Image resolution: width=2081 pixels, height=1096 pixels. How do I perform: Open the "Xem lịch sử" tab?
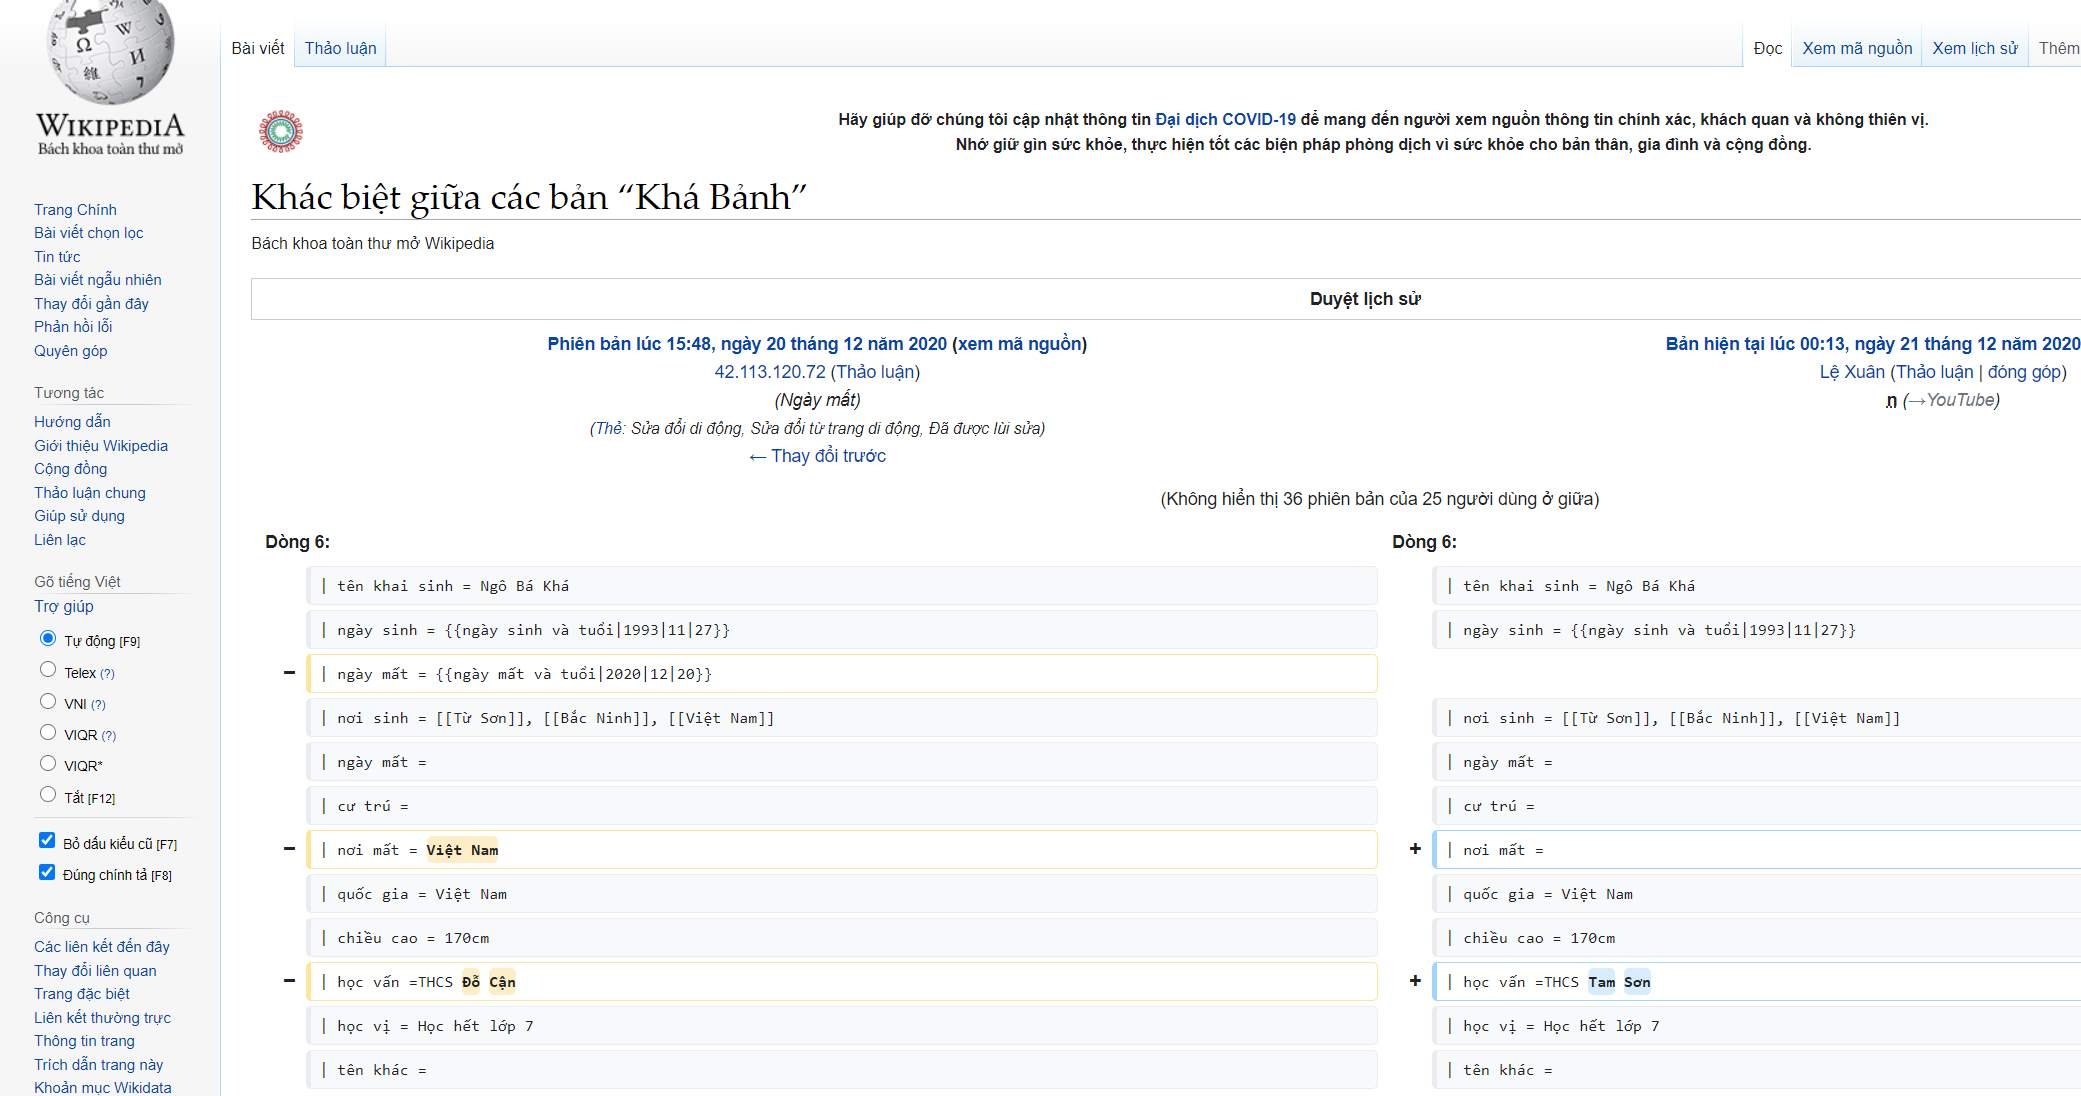(x=1974, y=47)
